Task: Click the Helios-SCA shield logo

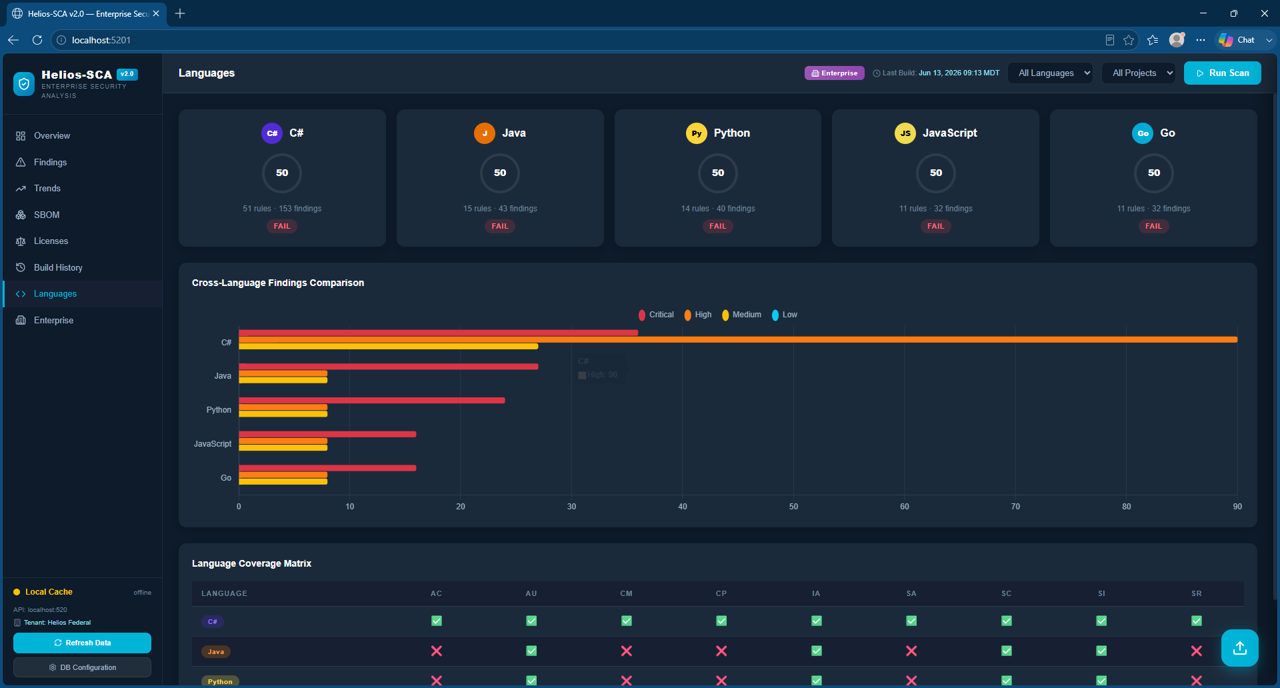Action: click(24, 84)
